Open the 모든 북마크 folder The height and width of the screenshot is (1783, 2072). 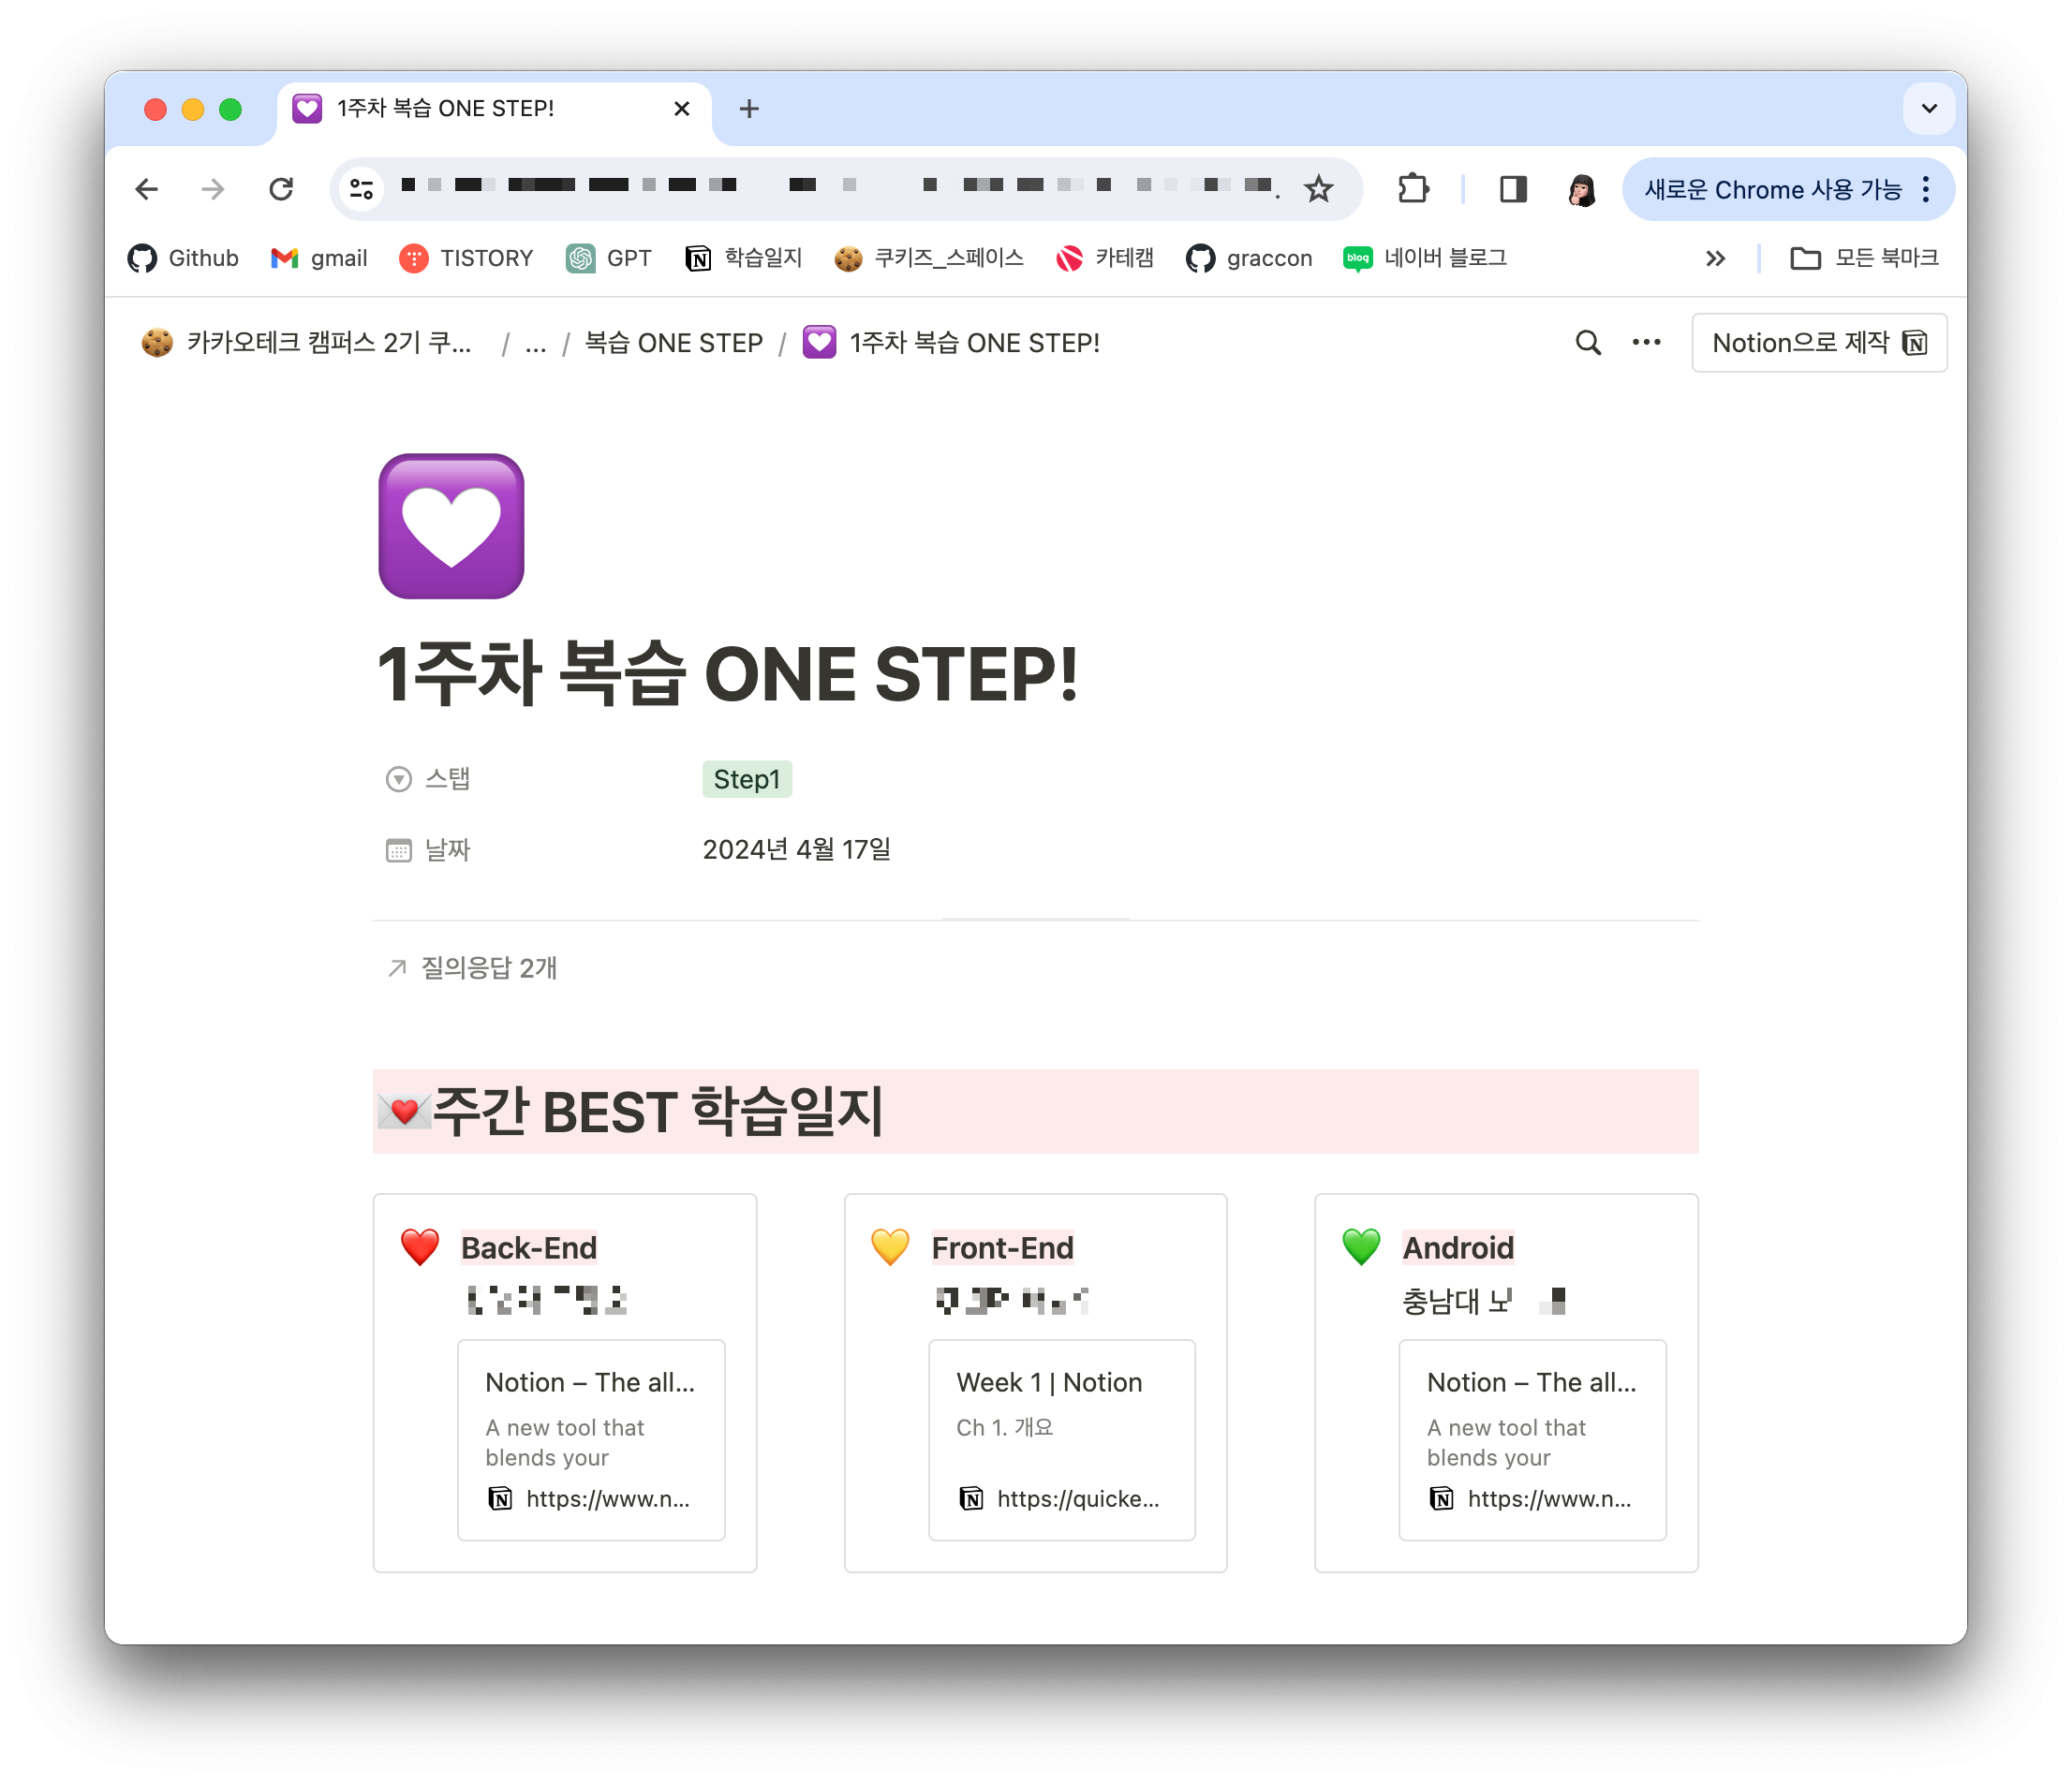click(x=1864, y=258)
